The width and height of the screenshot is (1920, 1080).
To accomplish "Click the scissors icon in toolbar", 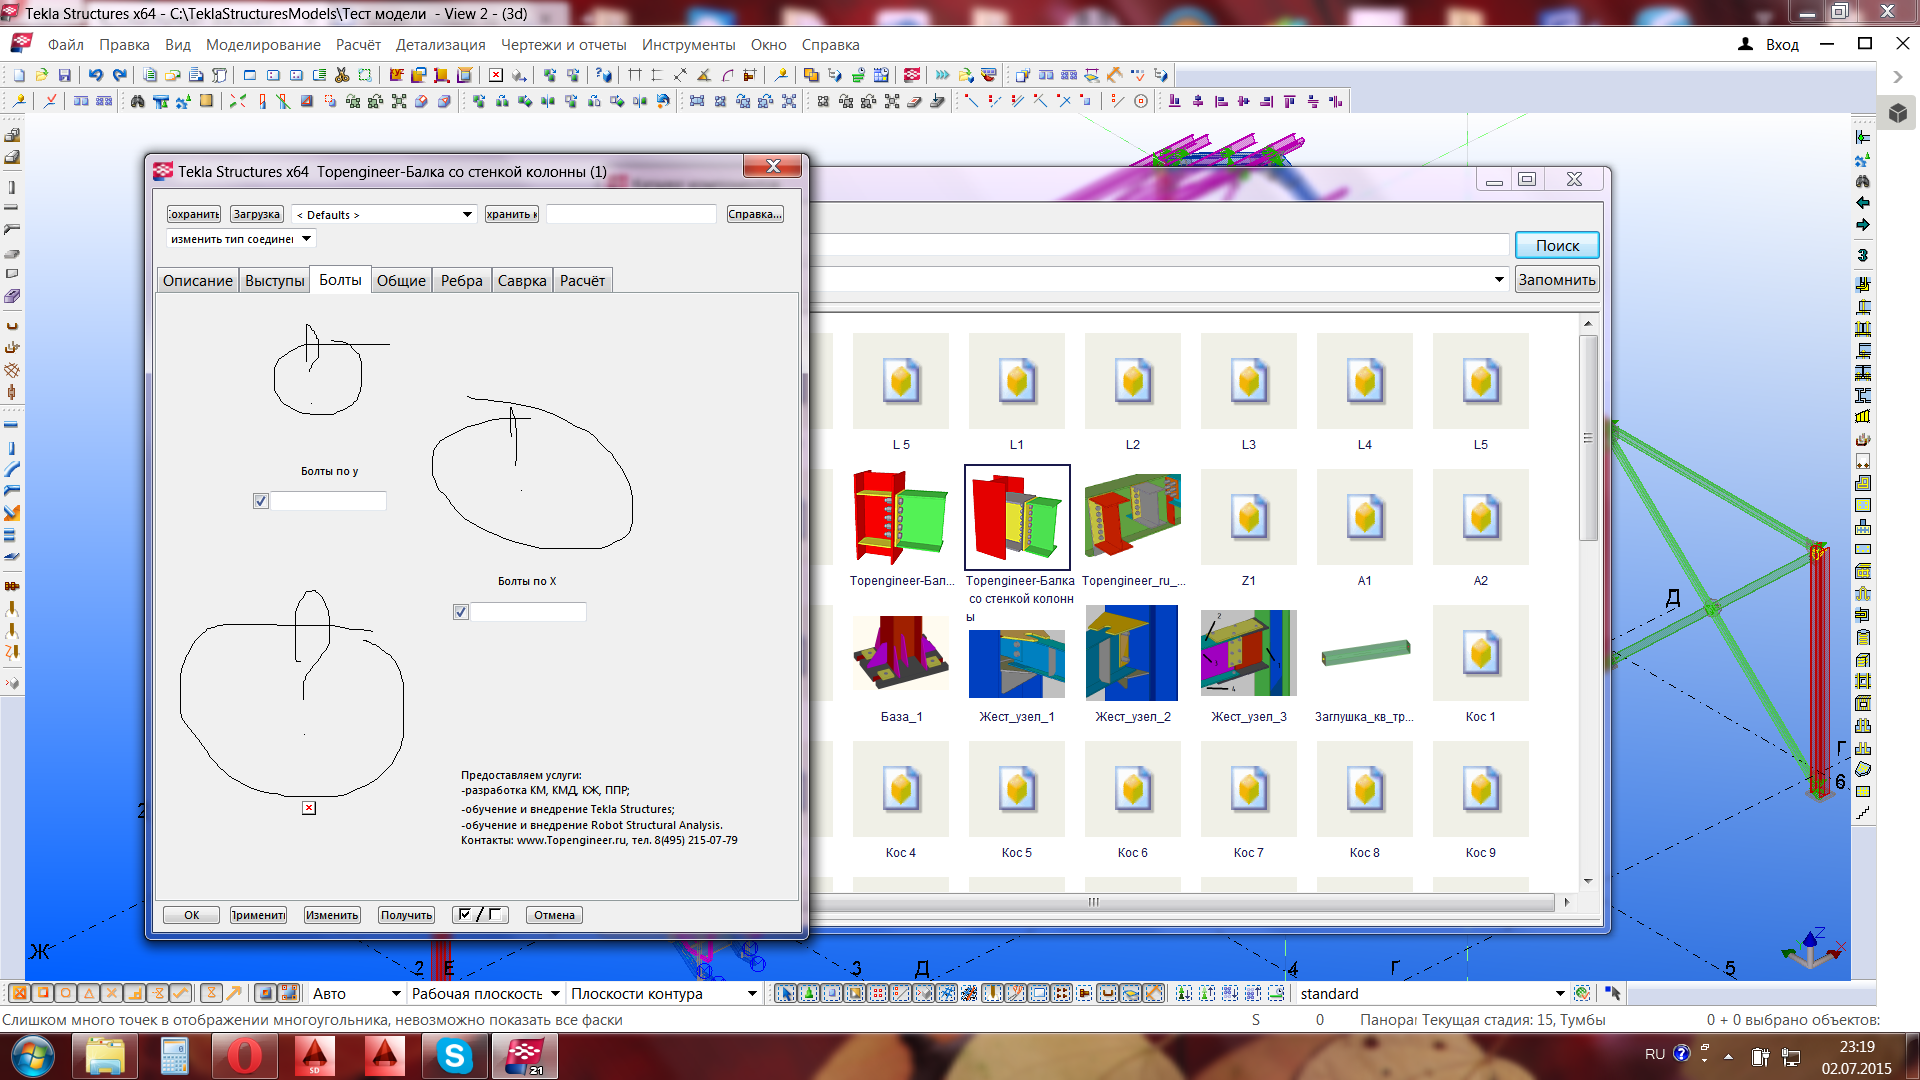I will pos(342,75).
